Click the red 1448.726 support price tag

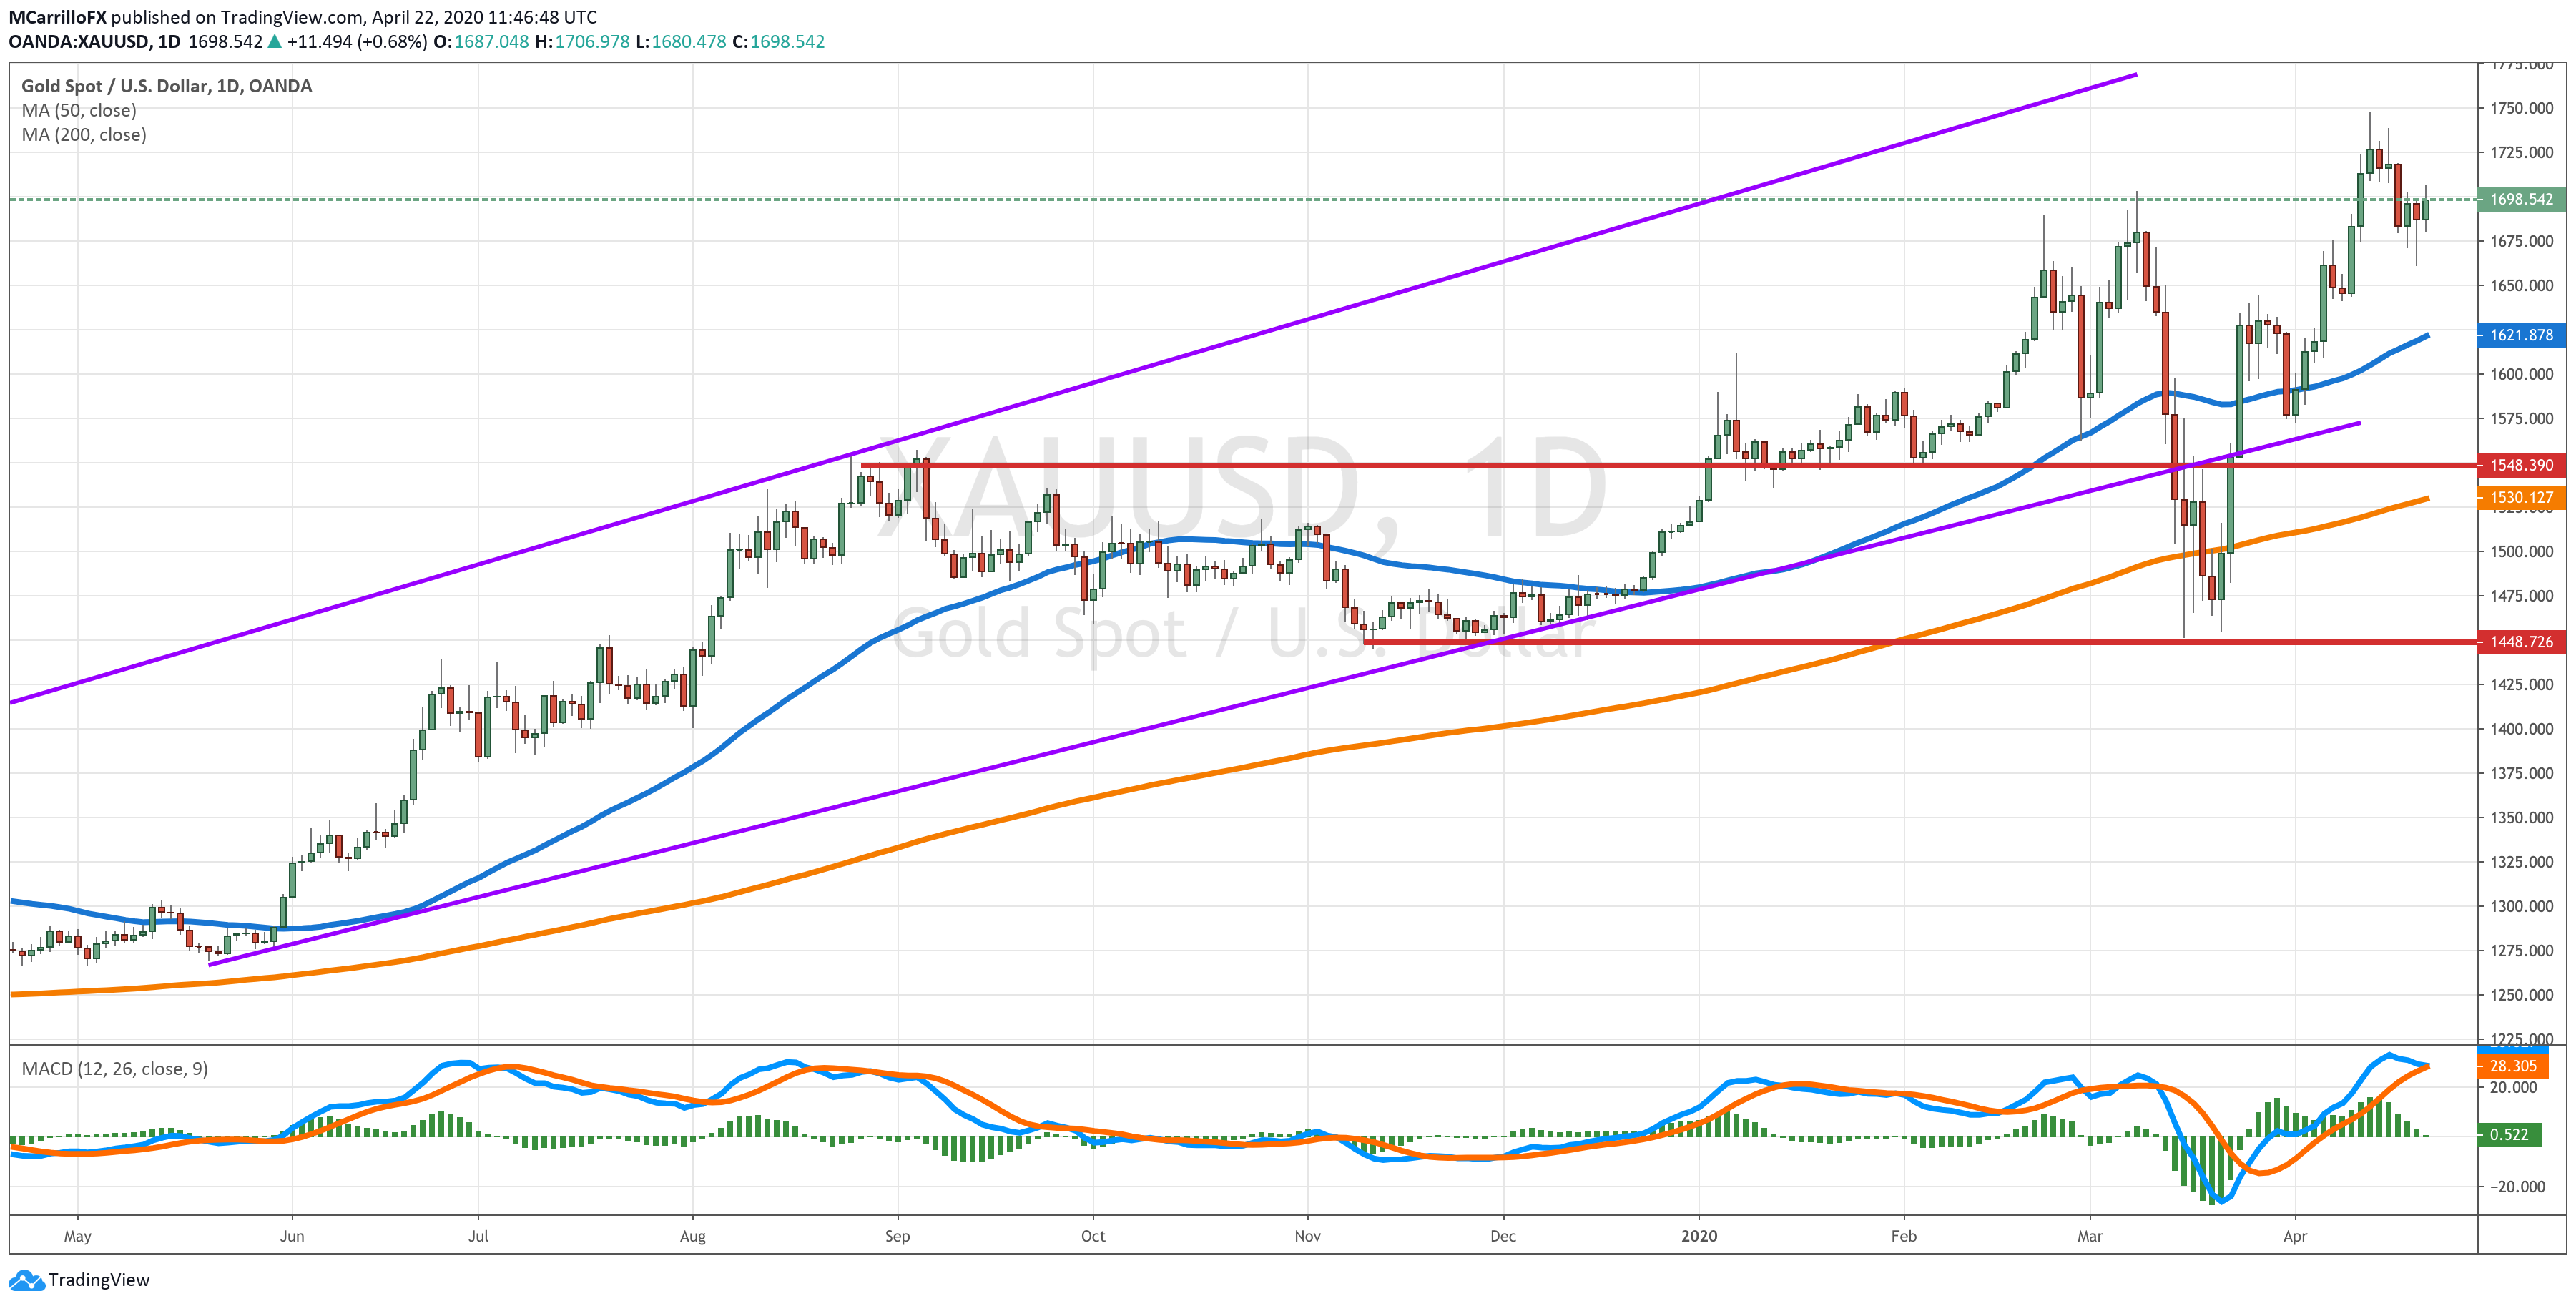[x=2521, y=642]
